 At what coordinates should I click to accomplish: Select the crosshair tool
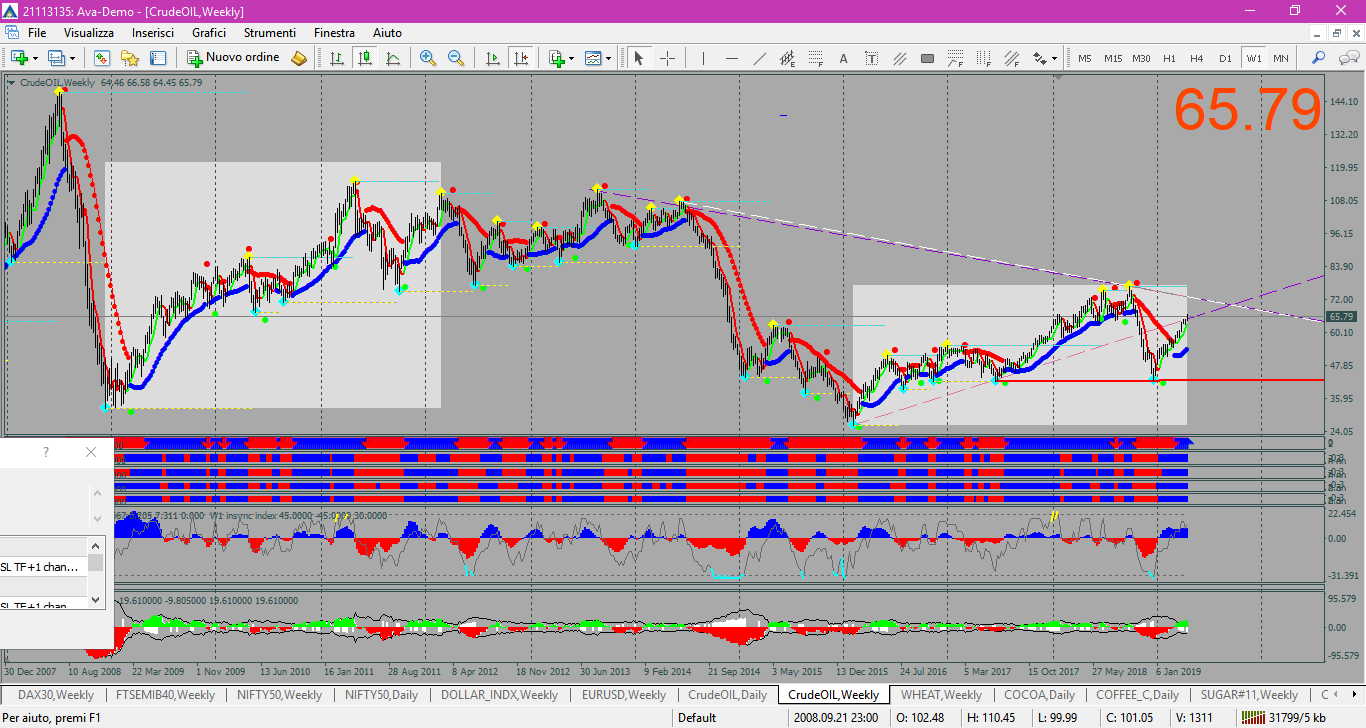(x=667, y=58)
